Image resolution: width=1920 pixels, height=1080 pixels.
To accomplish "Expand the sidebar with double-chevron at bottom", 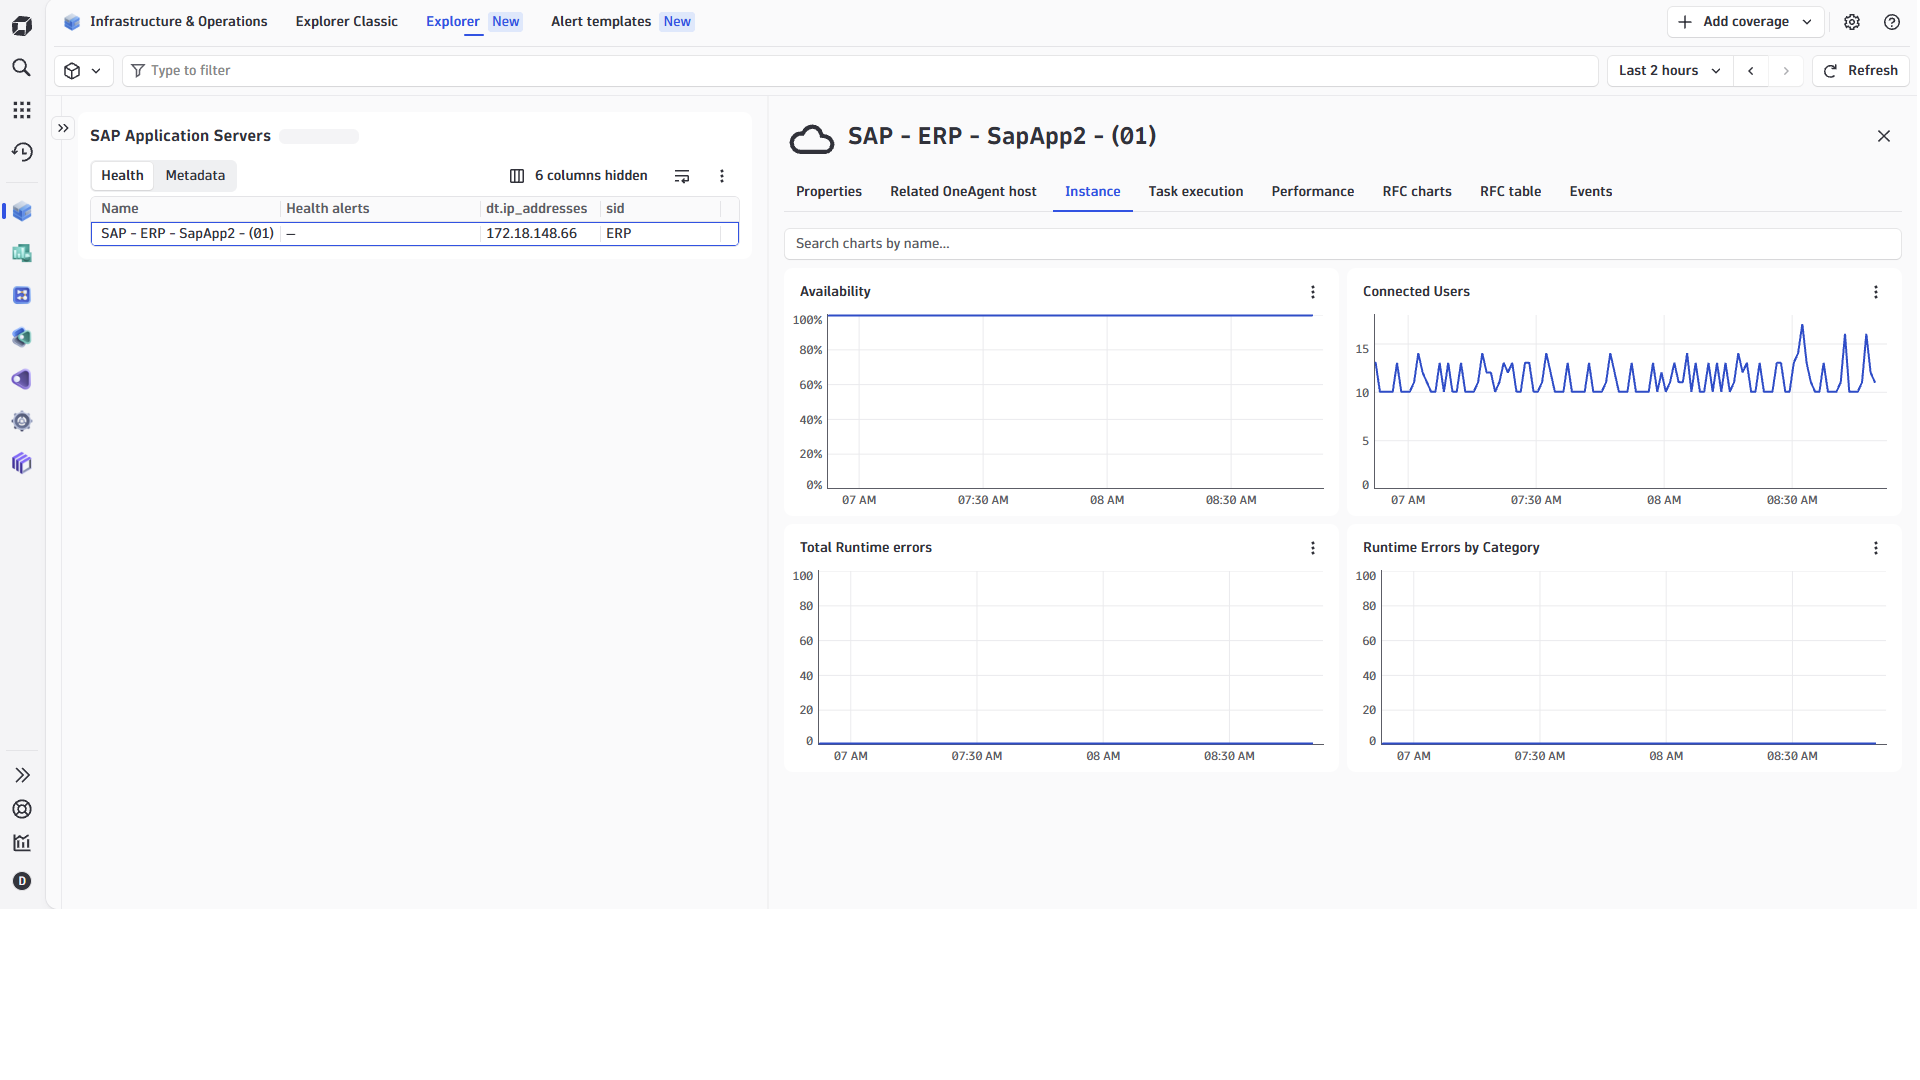I will click(x=22, y=775).
